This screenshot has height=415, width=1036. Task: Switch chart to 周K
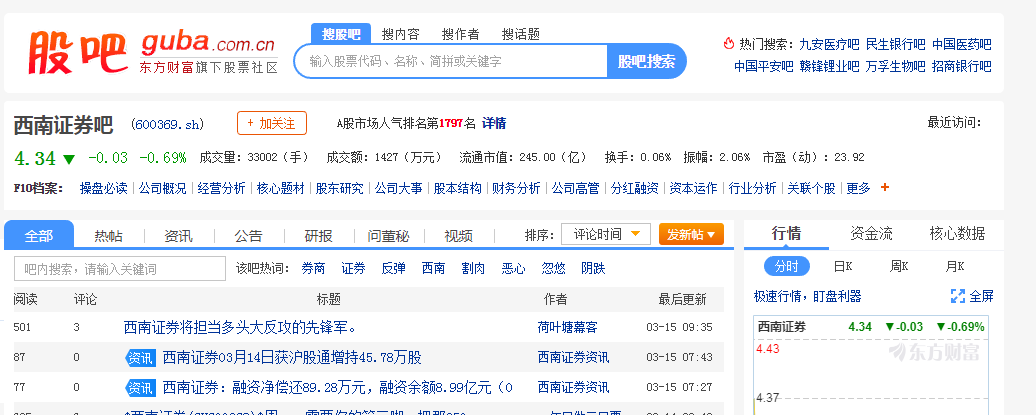coord(899,266)
